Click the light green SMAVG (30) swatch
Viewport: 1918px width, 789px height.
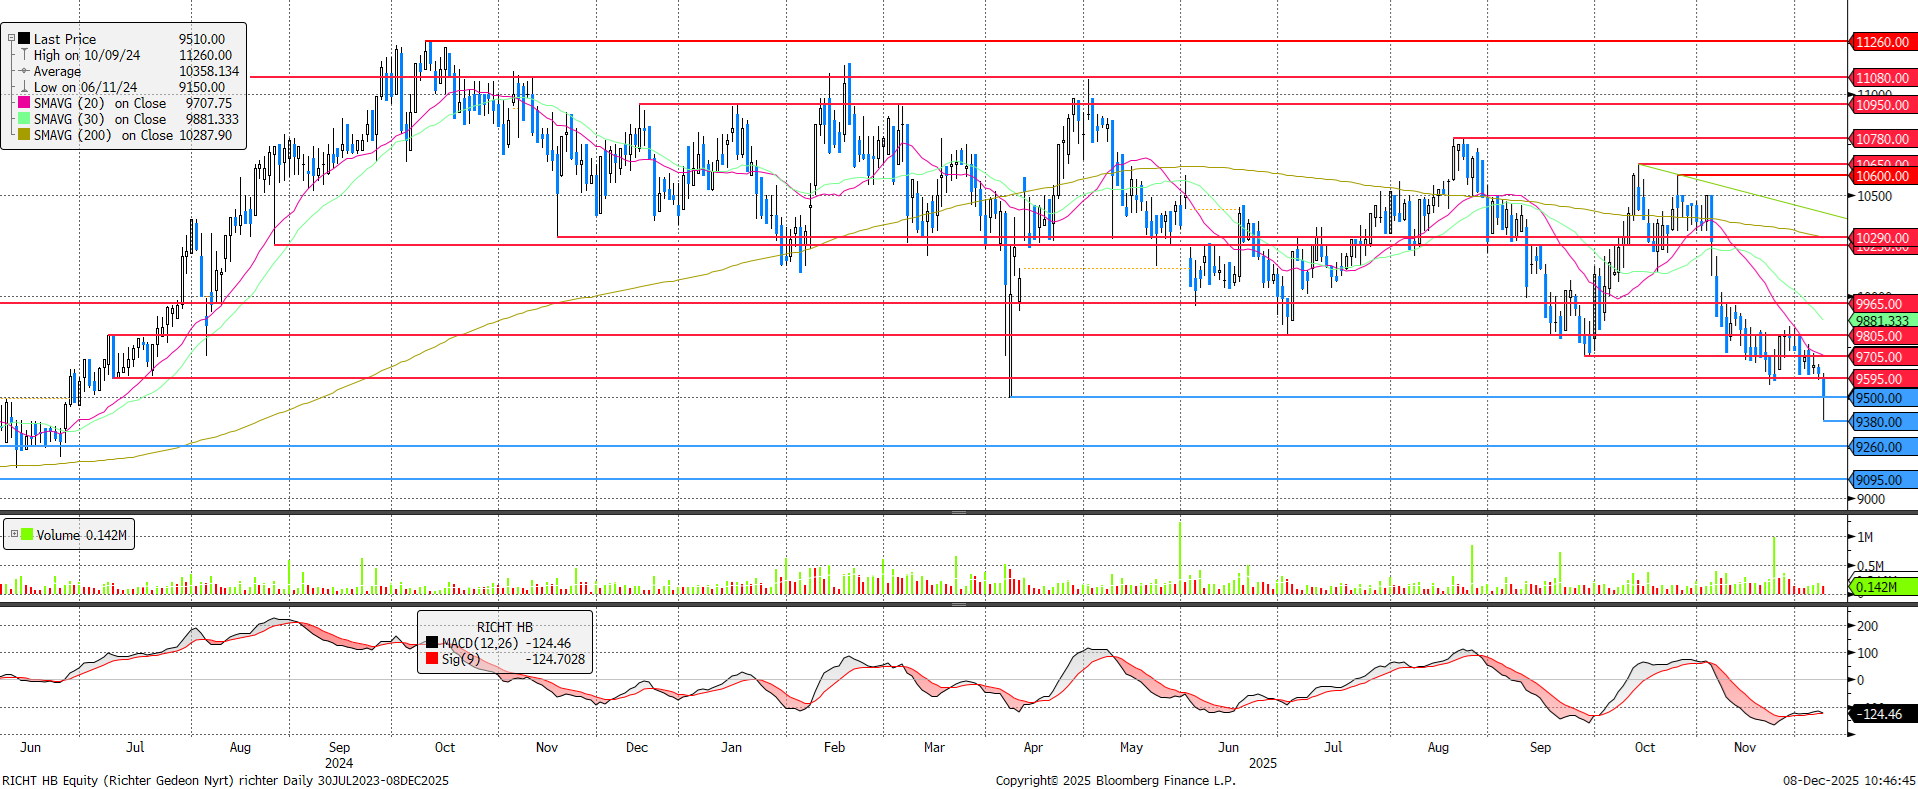(24, 119)
